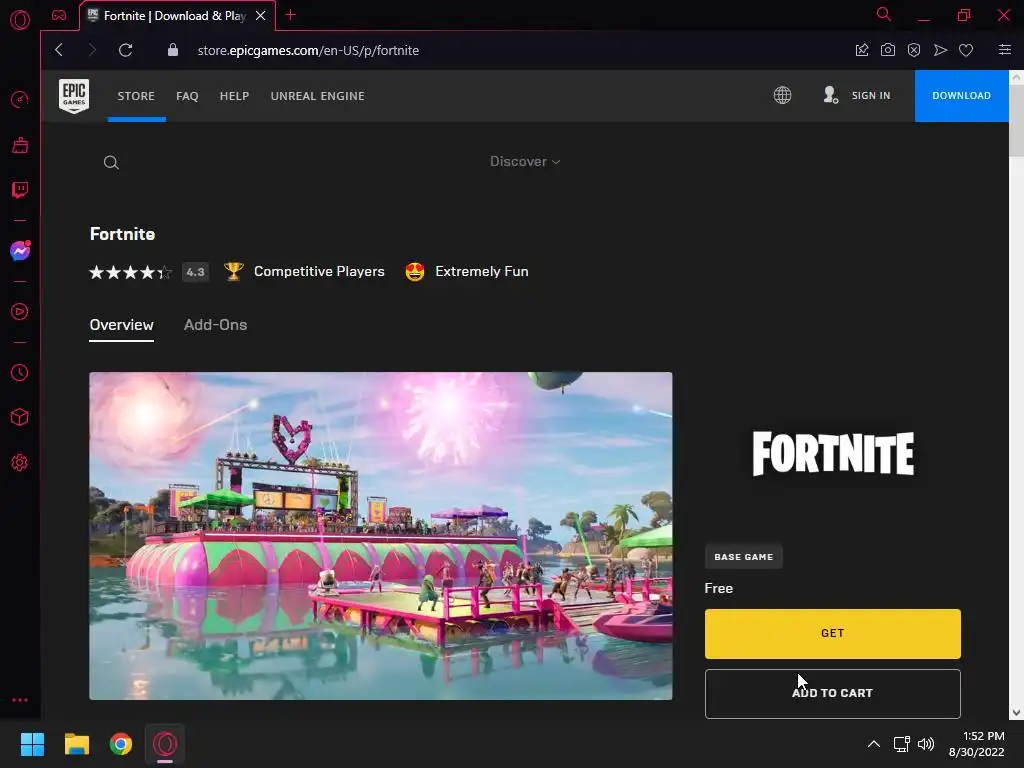Open History clock icon in sidebar

point(20,372)
